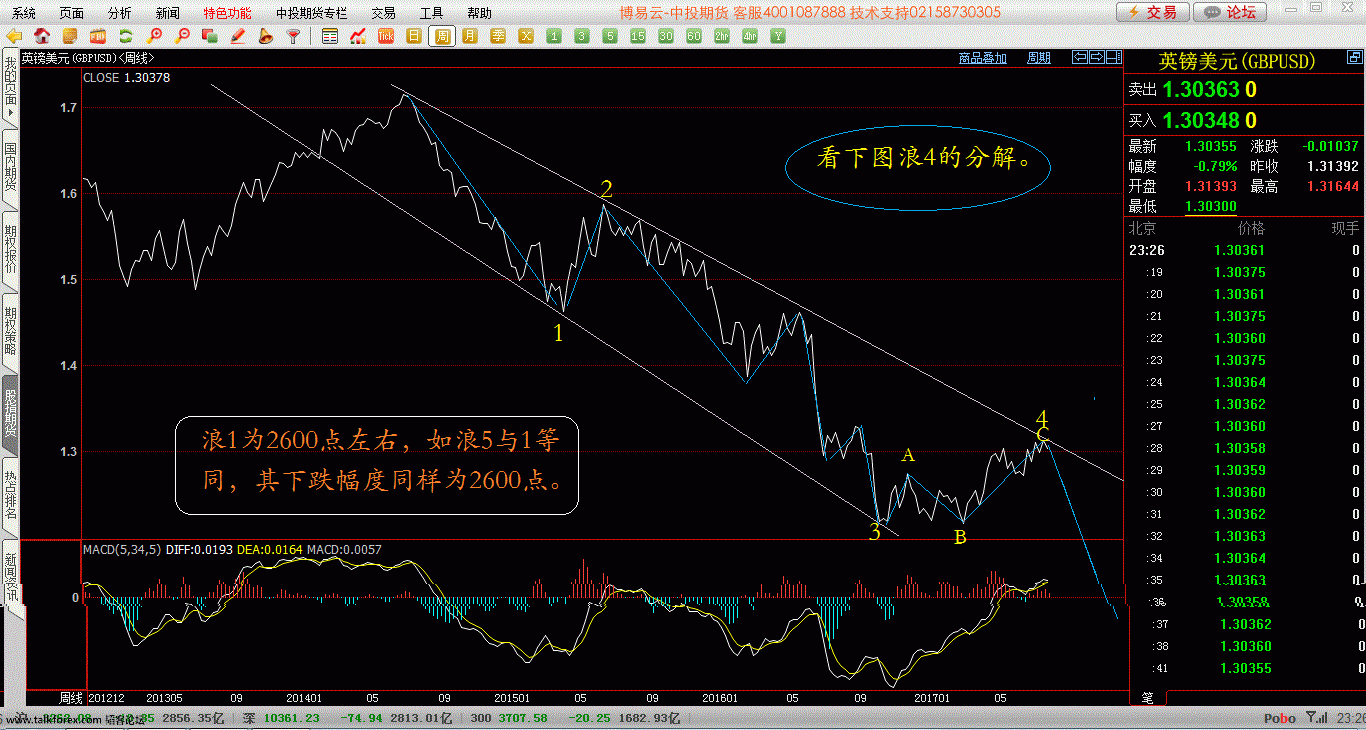Select the 2hr period button

[x=722, y=36]
